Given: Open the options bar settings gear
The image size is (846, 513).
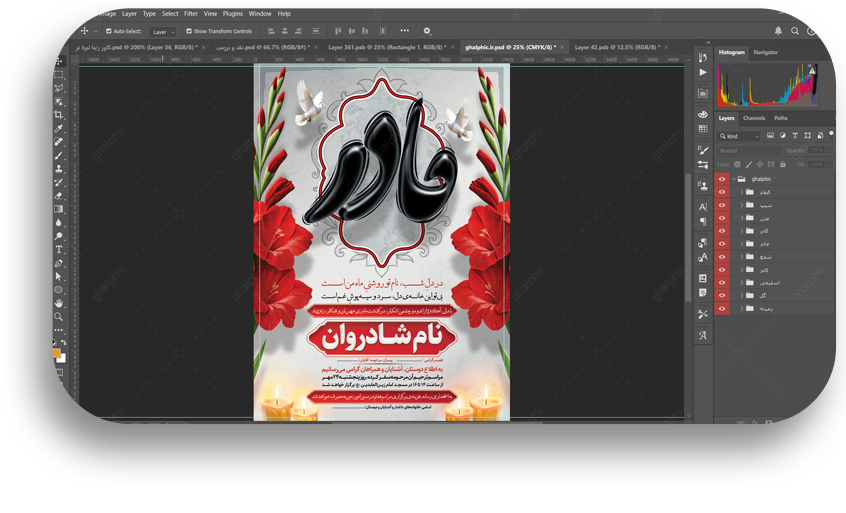Looking at the screenshot, I should point(427,31).
